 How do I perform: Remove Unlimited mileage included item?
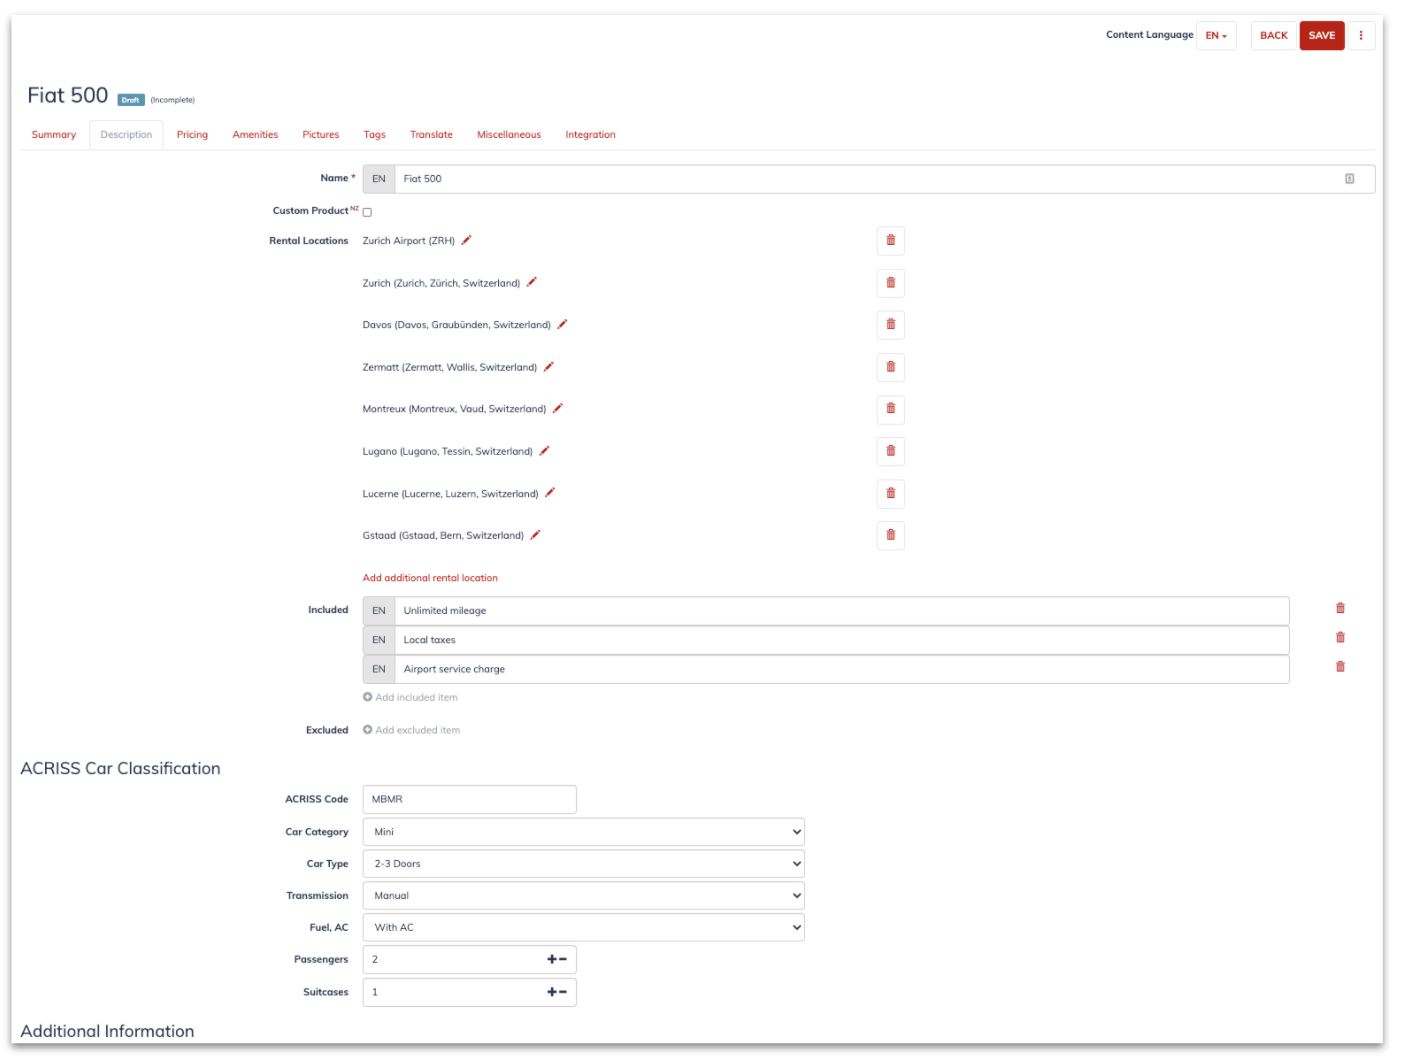click(x=1340, y=608)
